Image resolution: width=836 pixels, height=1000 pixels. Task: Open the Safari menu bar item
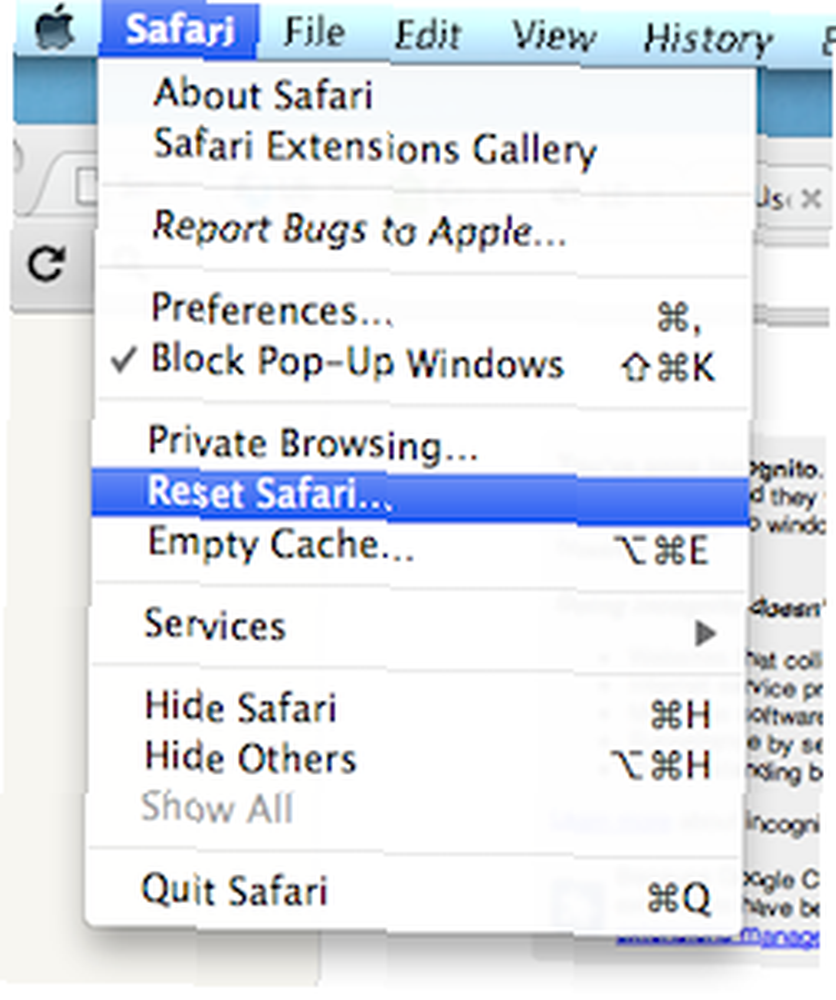click(x=179, y=30)
